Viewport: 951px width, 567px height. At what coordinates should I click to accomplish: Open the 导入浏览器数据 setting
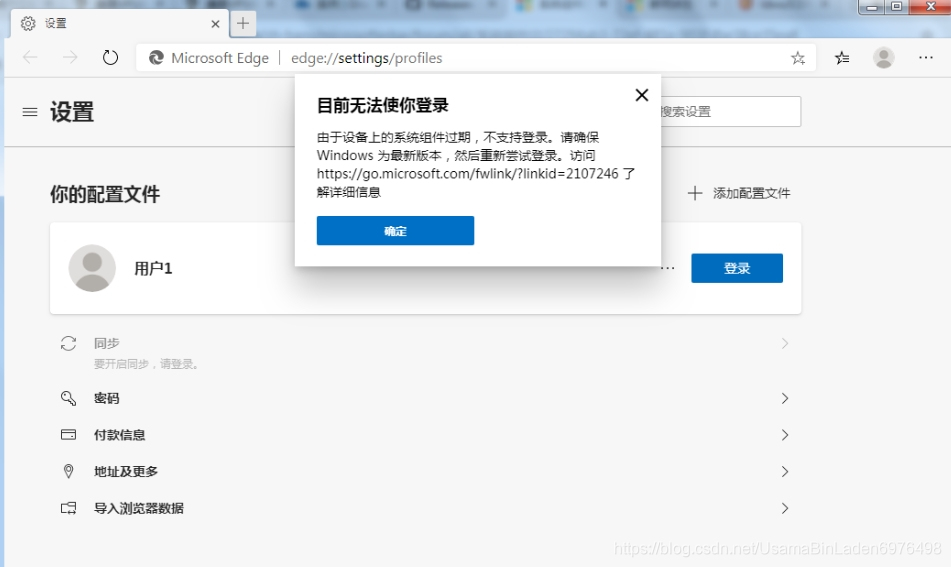(x=425, y=508)
